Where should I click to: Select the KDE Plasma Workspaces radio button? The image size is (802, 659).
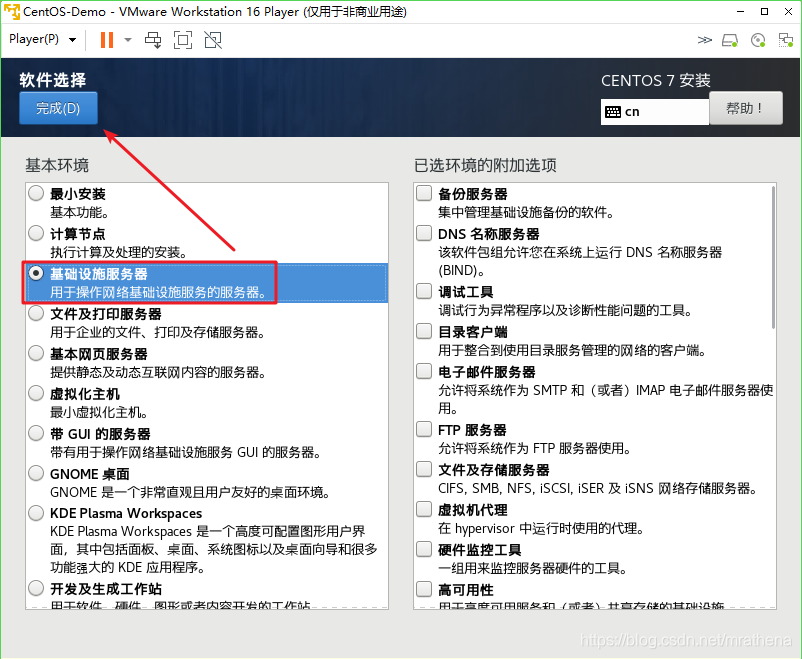[36, 513]
